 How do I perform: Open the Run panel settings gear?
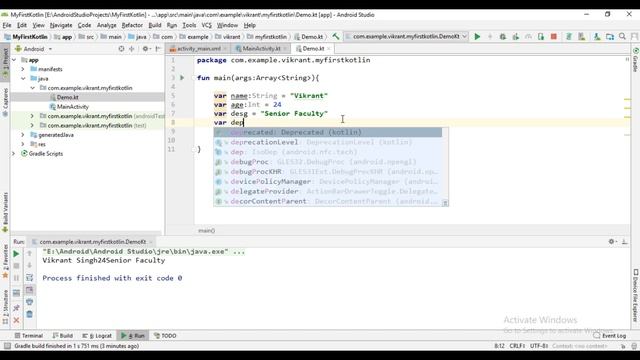pos(611,242)
